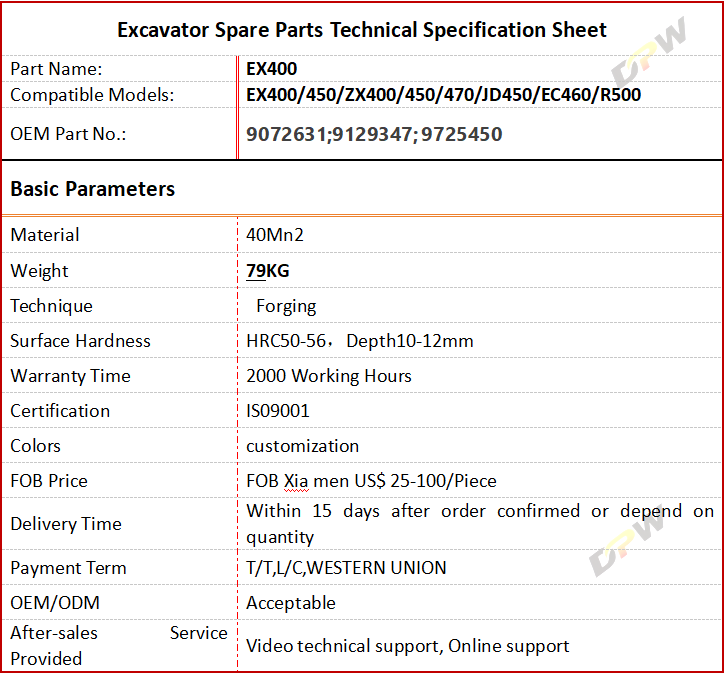Click the 'OEM Part No.:' label
Screen dimensions: 726x675
coord(68,134)
